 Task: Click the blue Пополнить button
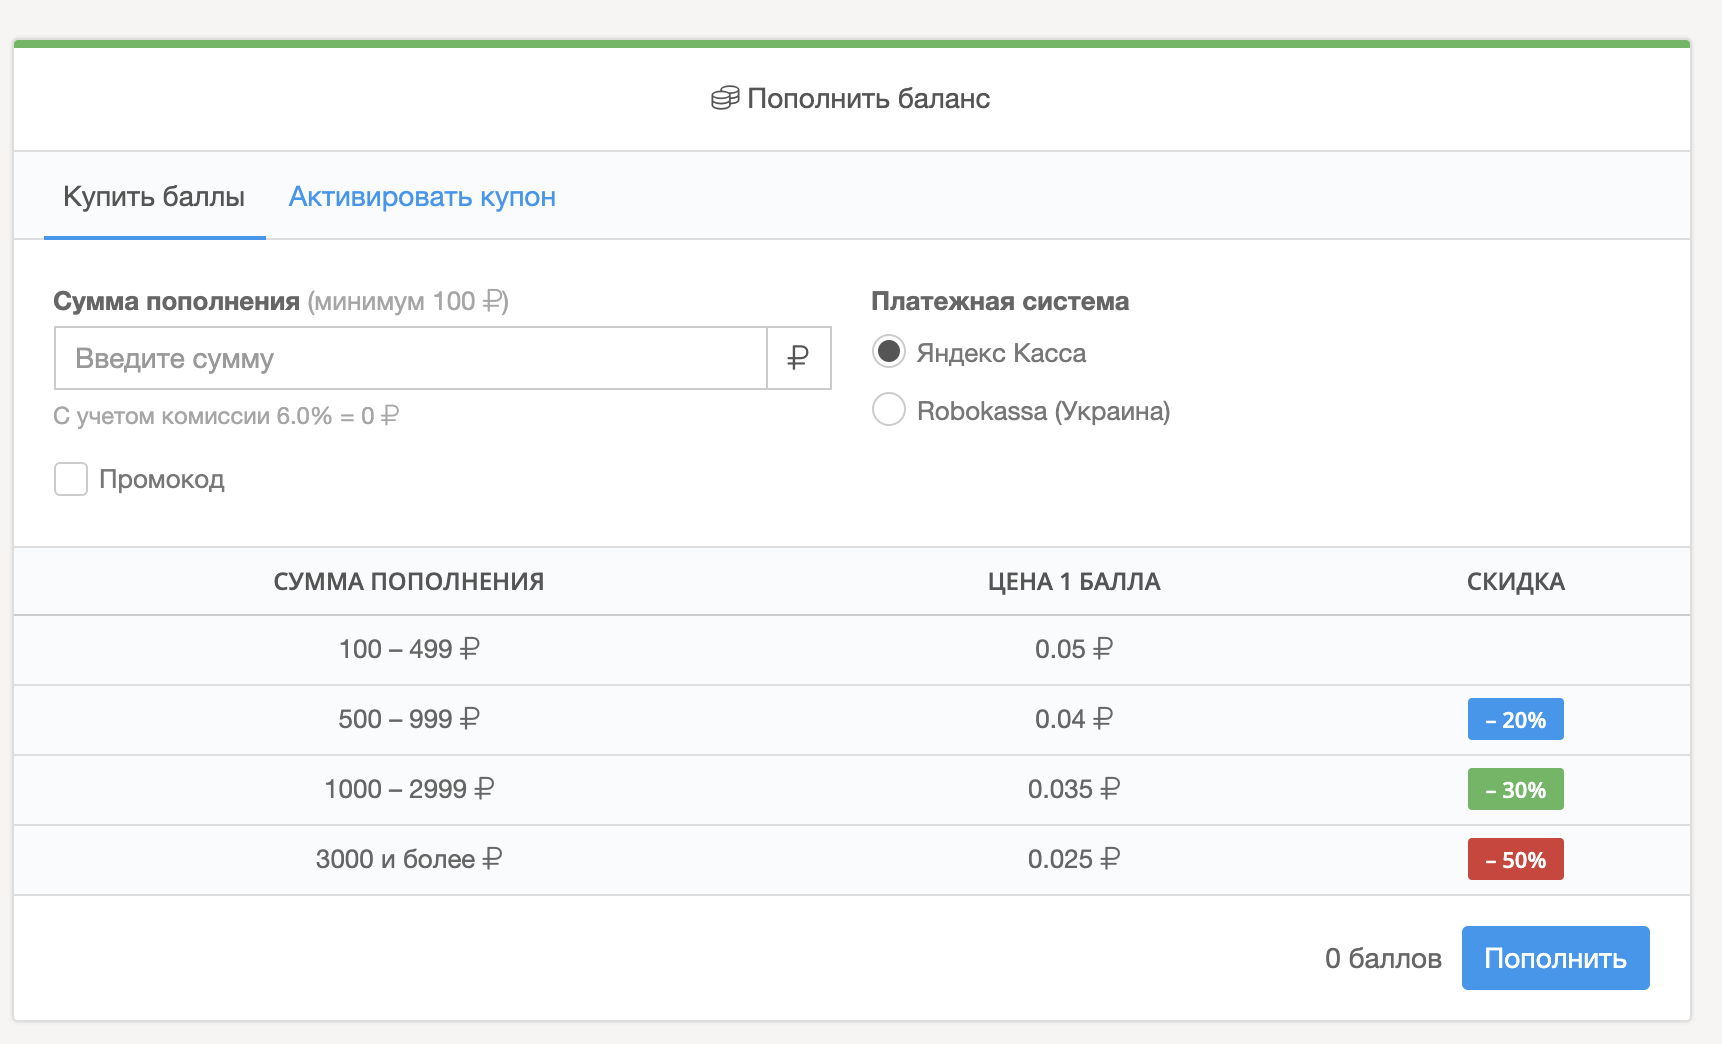pos(1555,958)
